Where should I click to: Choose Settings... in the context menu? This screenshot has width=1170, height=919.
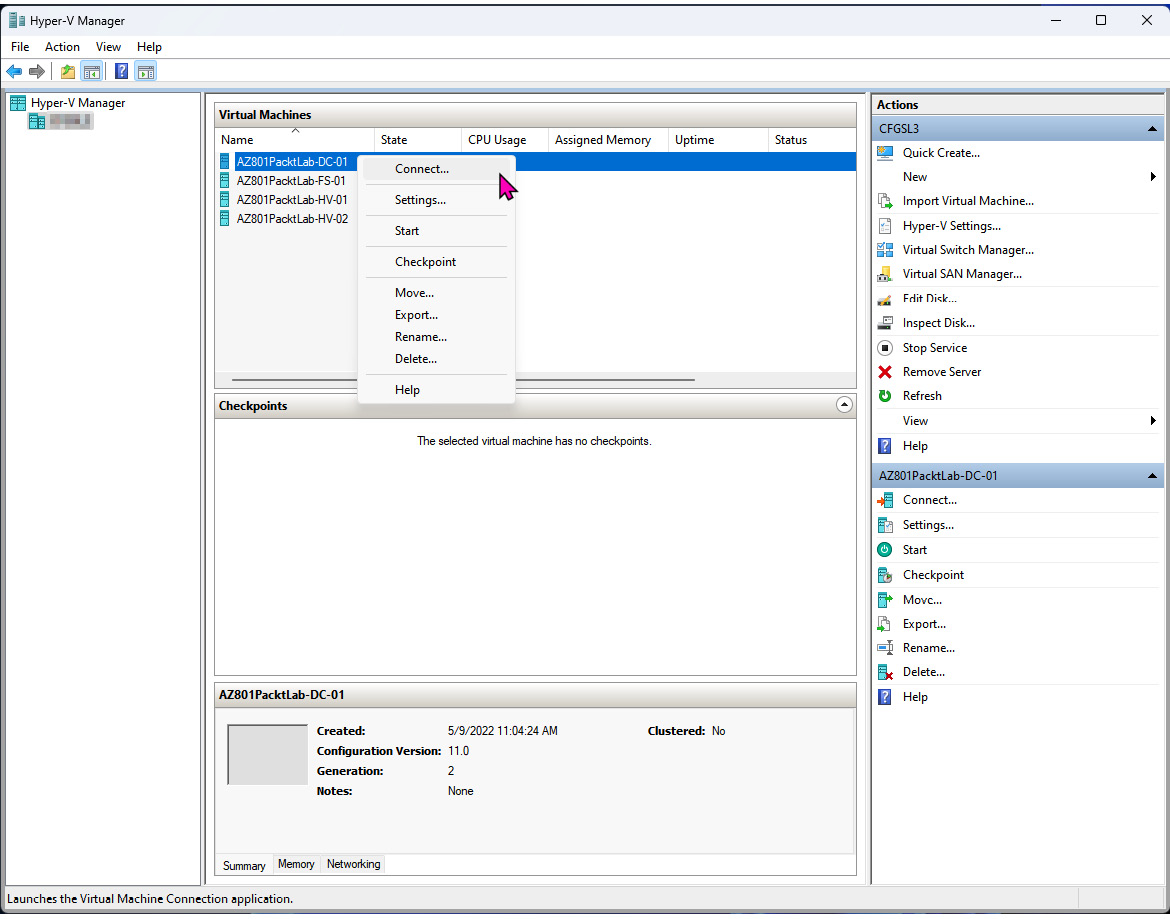point(437,200)
